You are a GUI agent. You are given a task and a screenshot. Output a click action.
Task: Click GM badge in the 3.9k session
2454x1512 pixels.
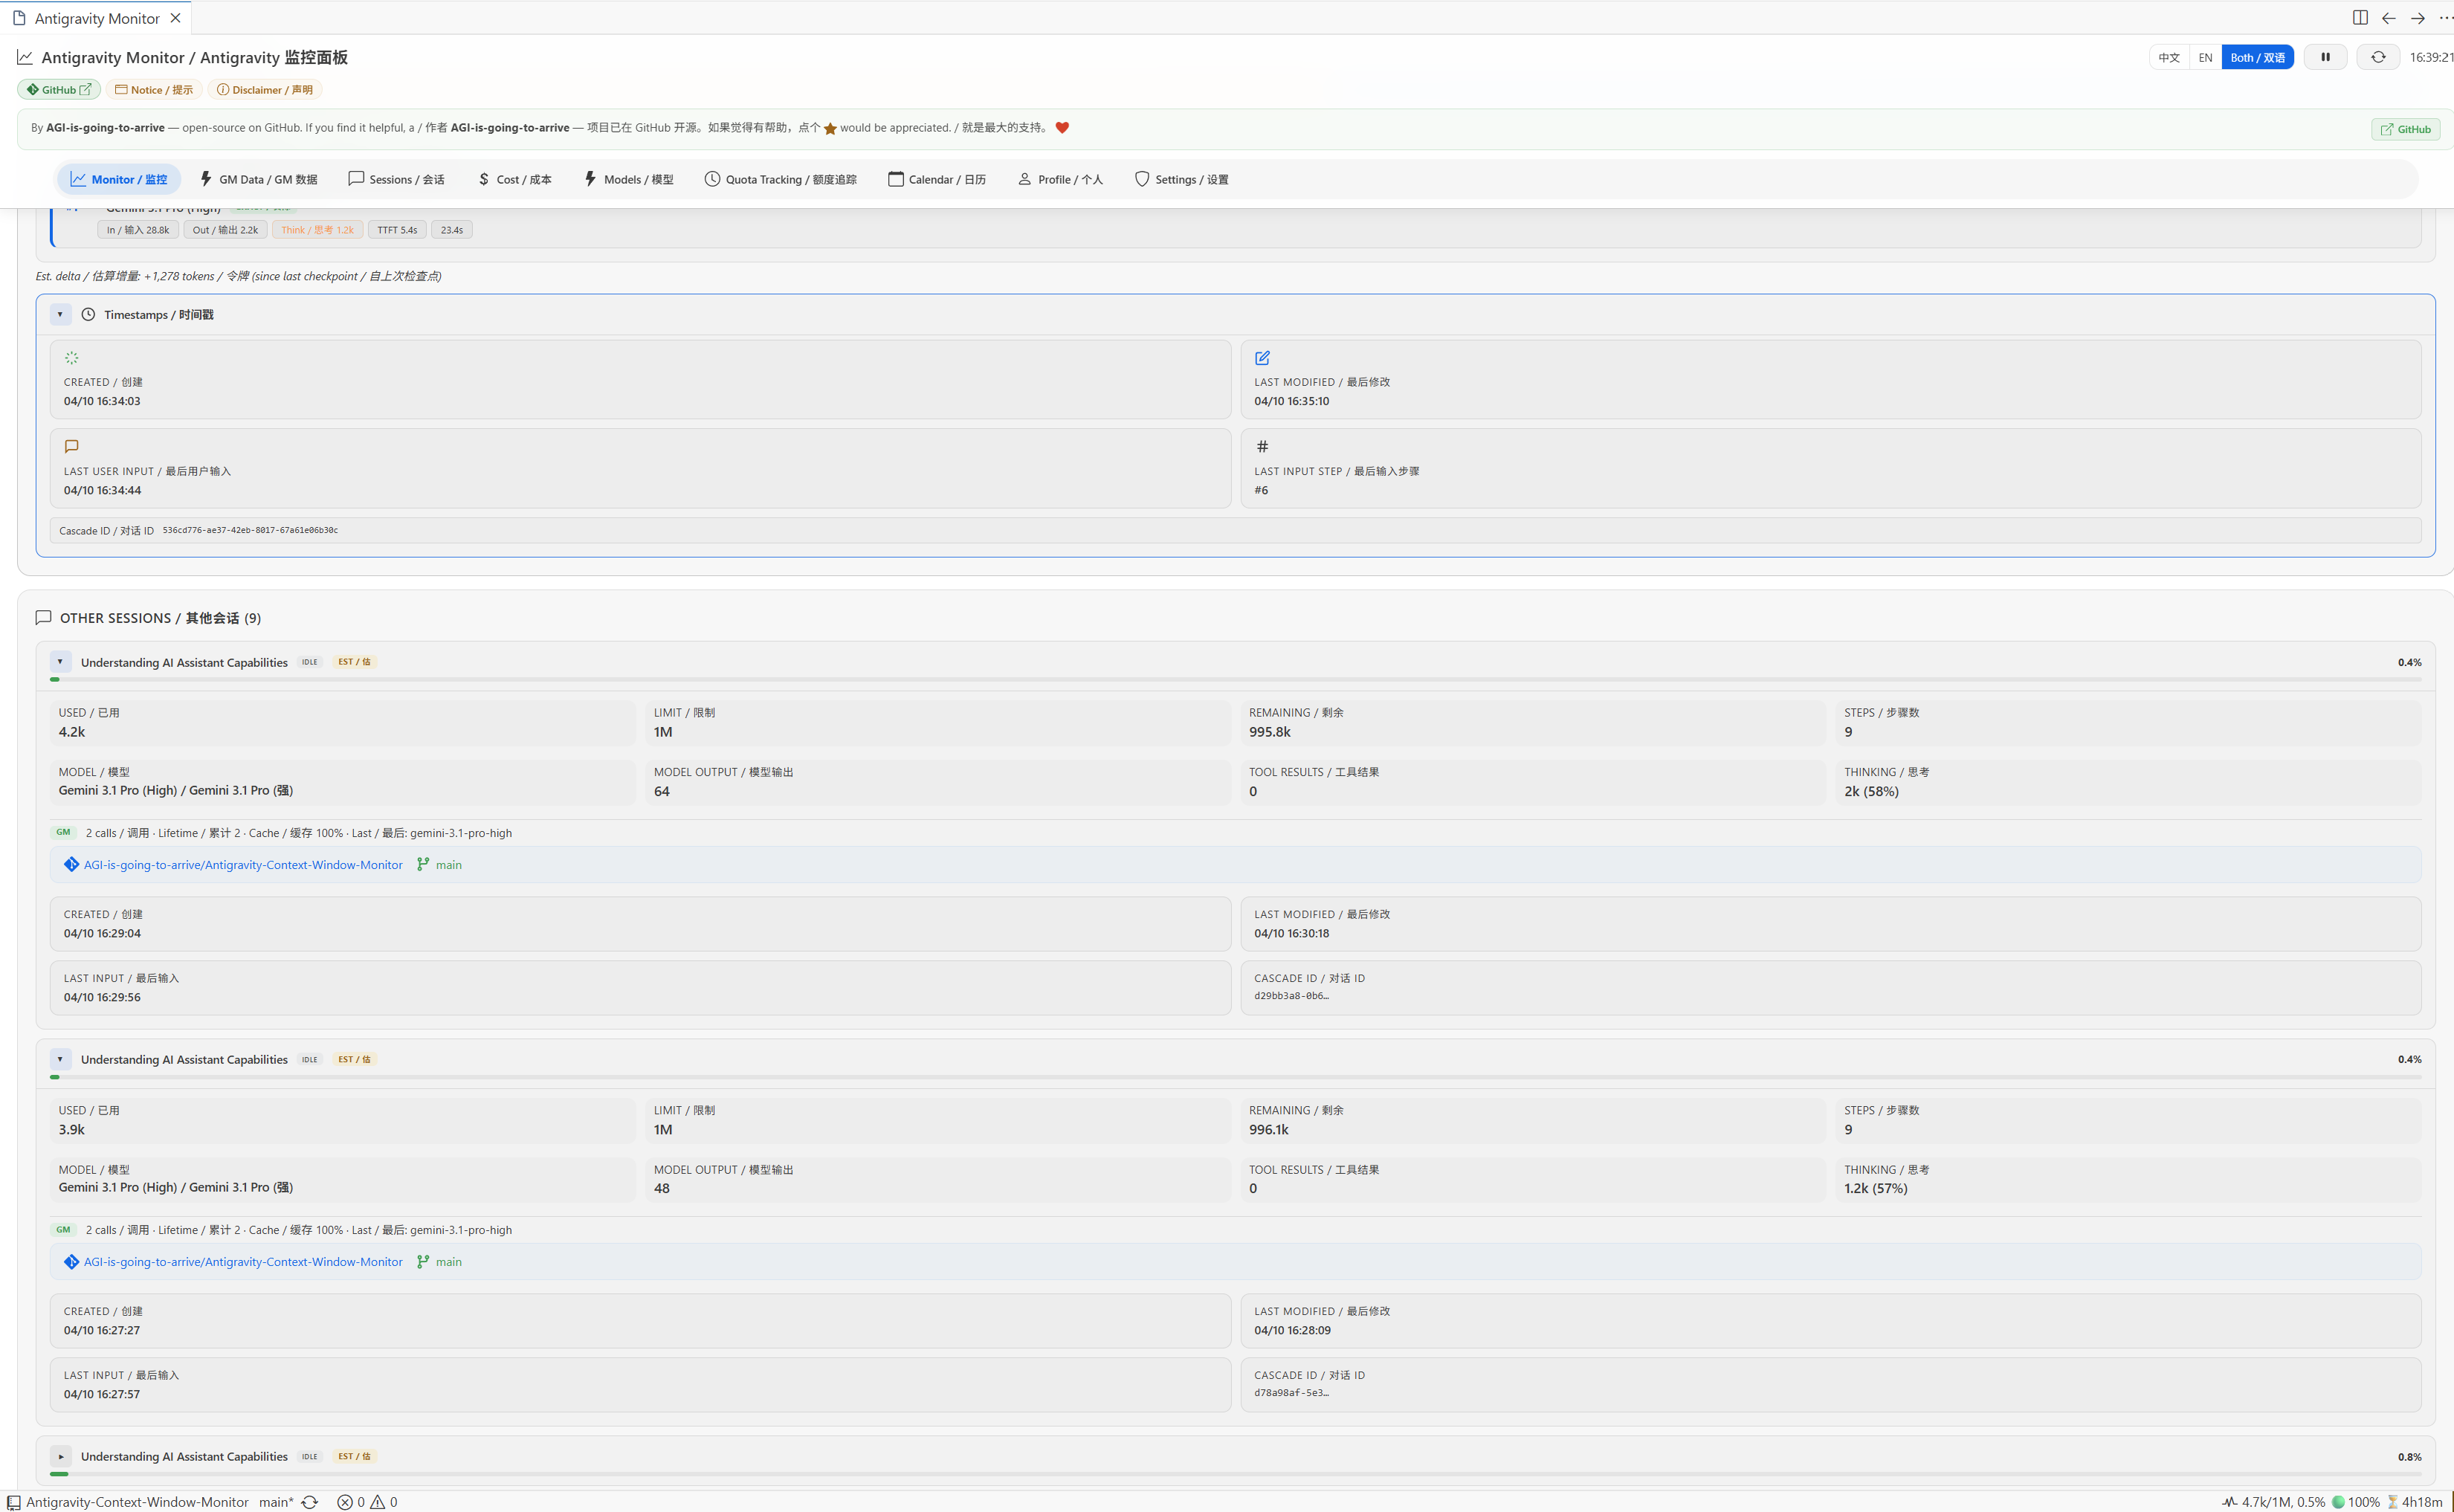point(63,1229)
